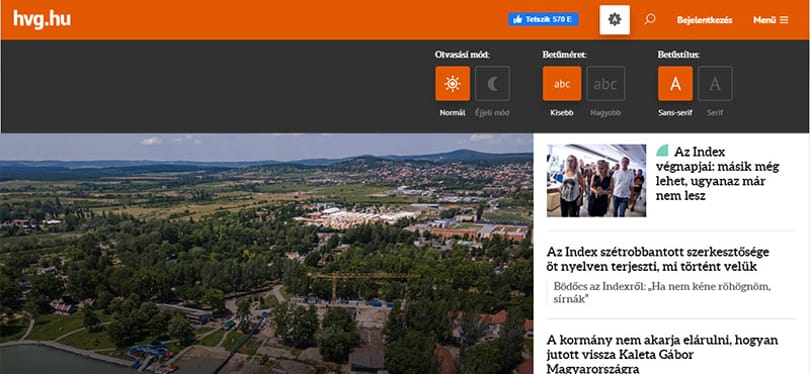Viewport: 810px width, 374px height.
Task: Open 'A kormány nem akarja elárulni' article
Action: 662,354
